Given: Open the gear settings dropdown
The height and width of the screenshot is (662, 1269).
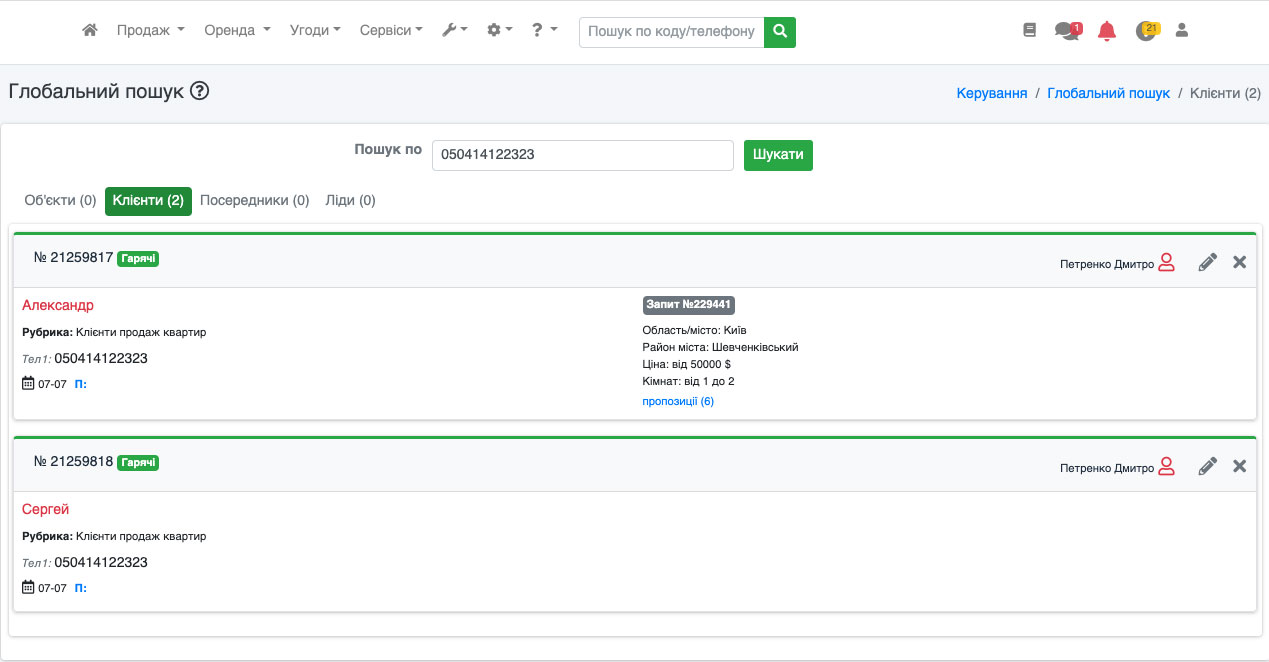Looking at the screenshot, I should 499,31.
